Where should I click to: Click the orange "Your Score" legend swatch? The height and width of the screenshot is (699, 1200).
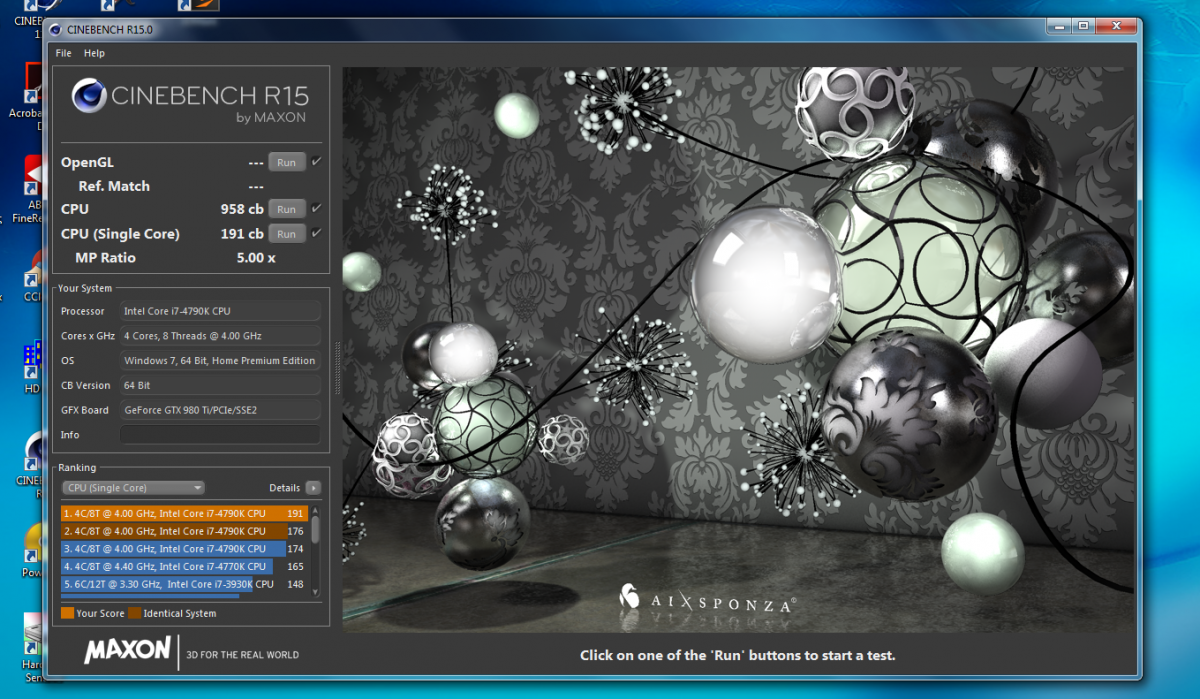pos(67,613)
